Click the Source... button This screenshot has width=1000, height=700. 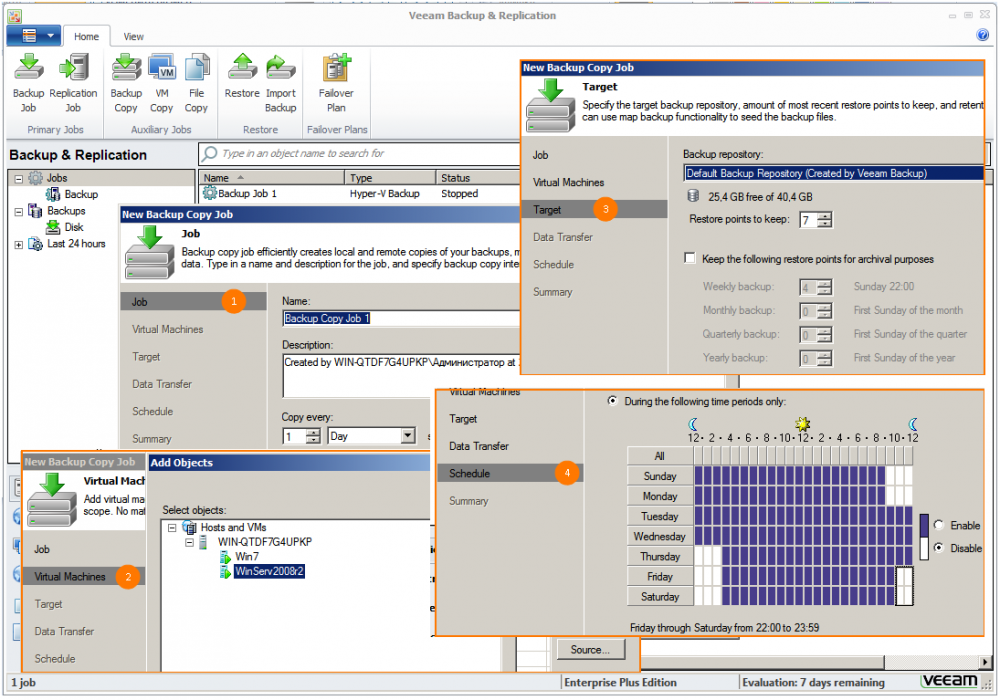pyautogui.click(x=590, y=650)
